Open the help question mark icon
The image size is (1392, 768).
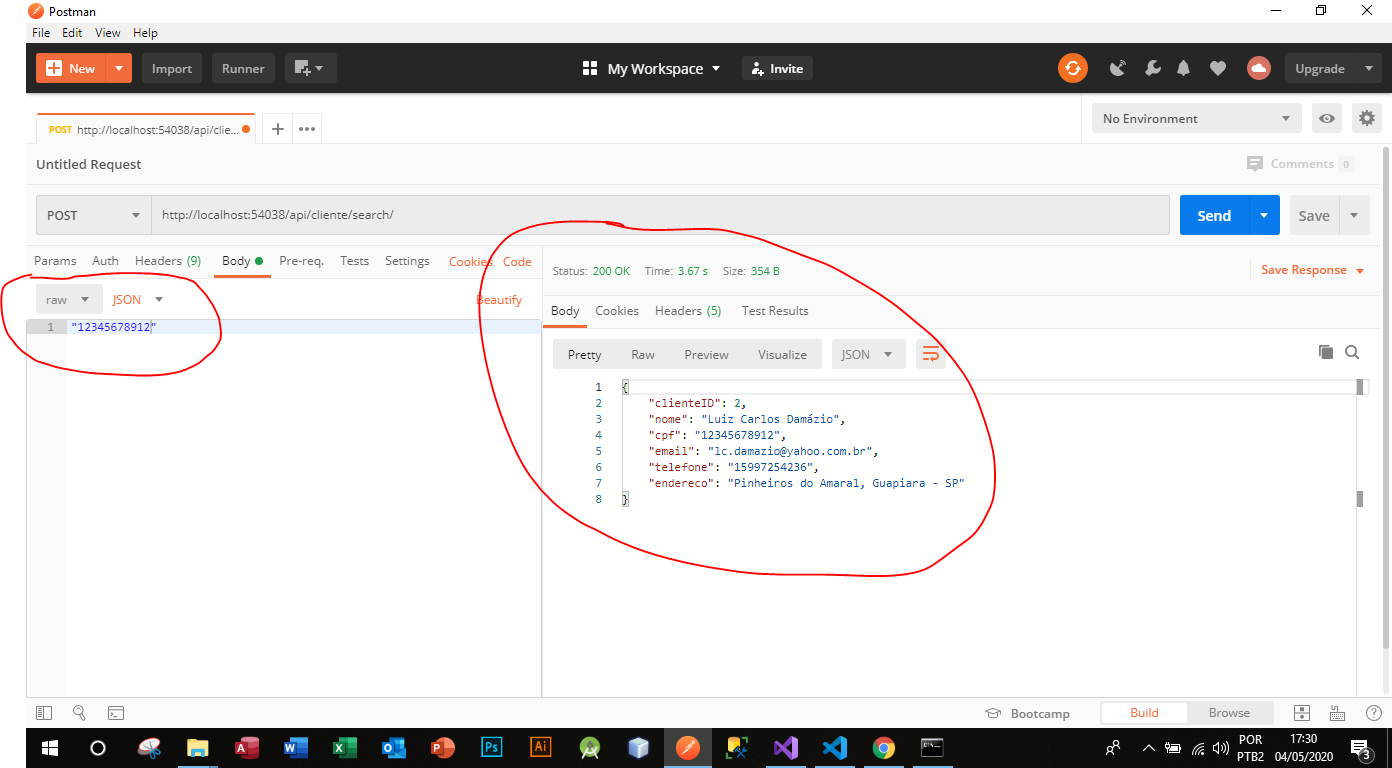[1373, 713]
